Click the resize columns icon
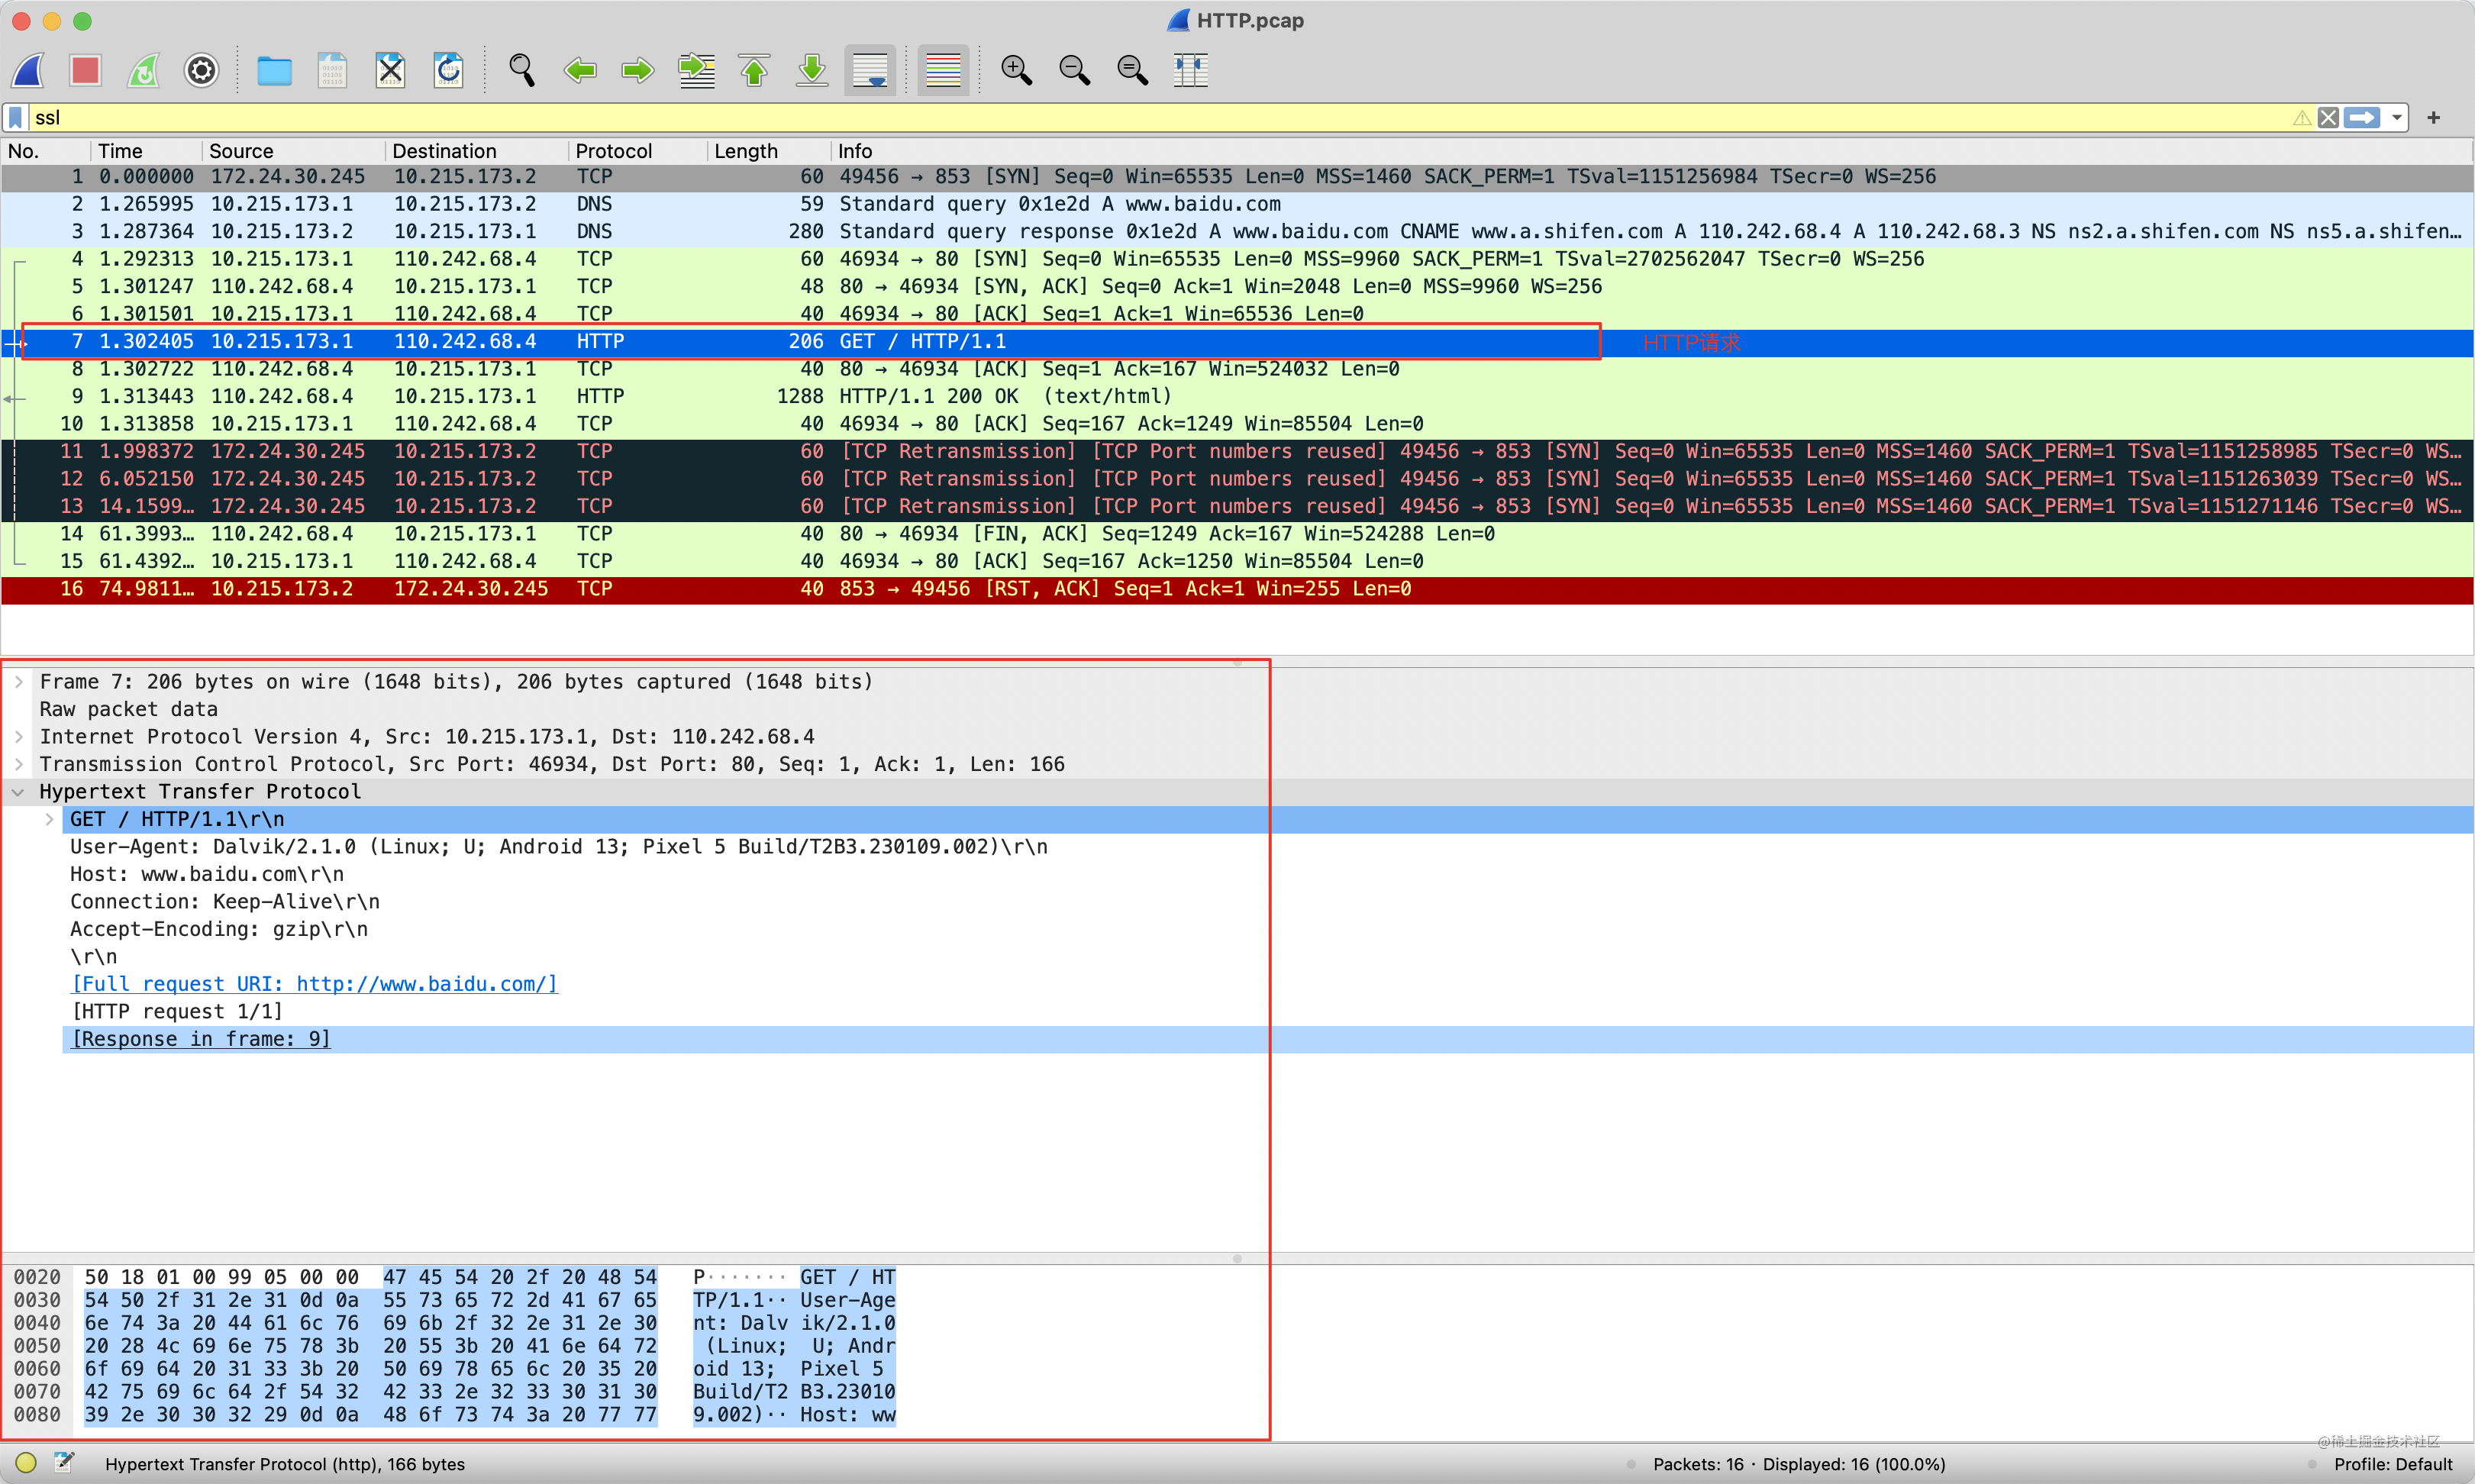This screenshot has width=2475, height=1484. [1190, 70]
